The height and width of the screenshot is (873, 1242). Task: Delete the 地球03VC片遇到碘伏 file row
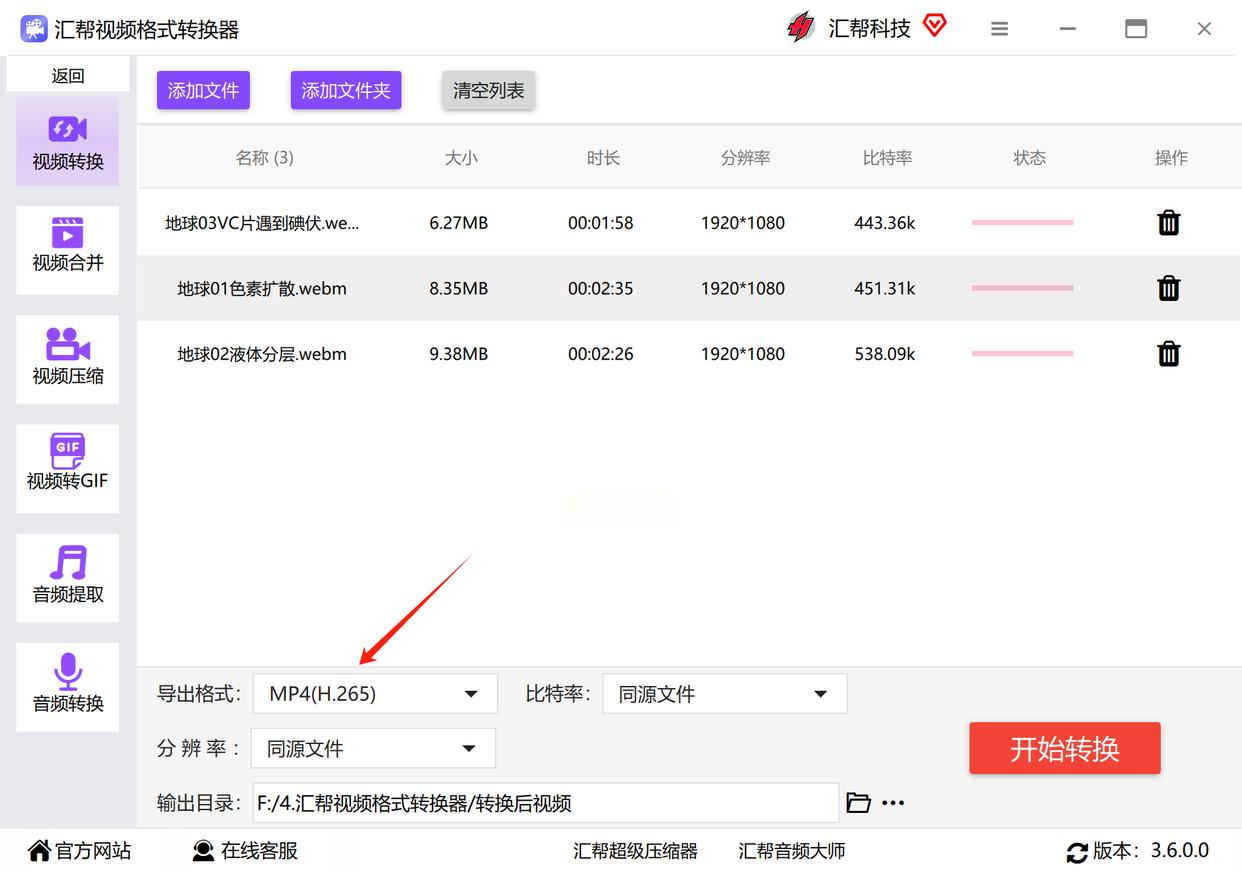(x=1168, y=223)
